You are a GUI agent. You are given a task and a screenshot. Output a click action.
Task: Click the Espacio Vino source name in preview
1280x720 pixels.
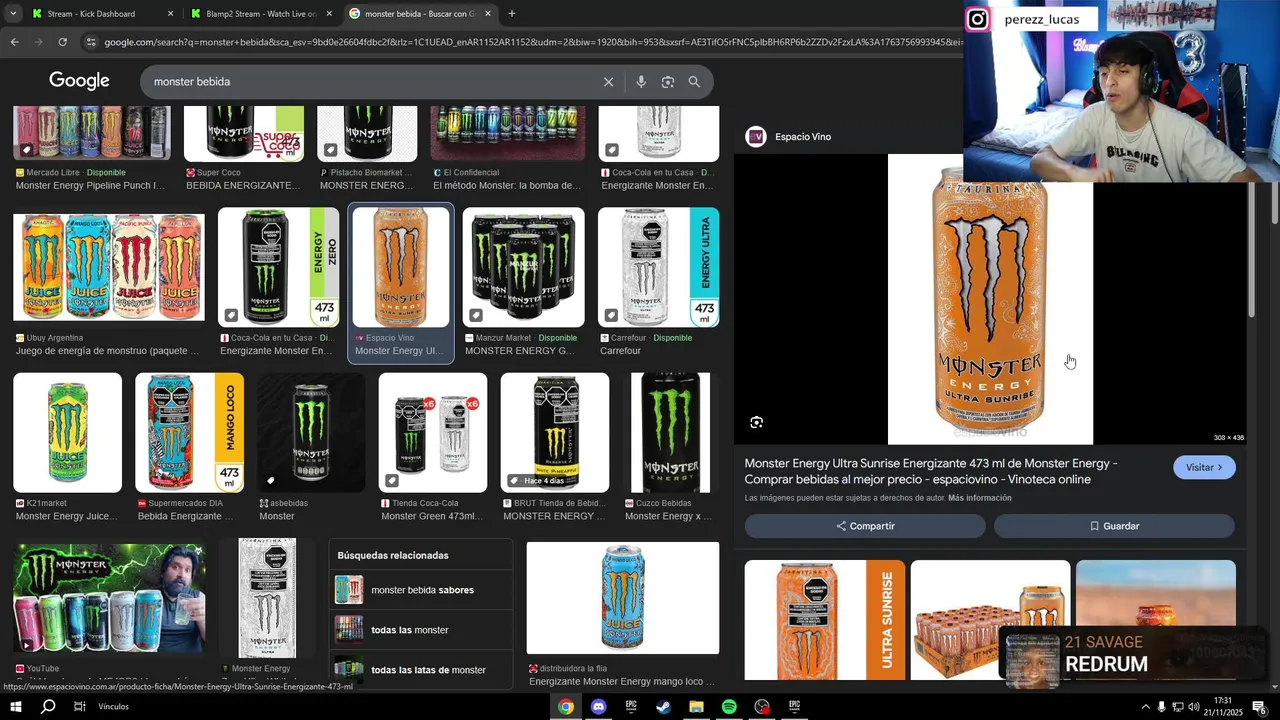802,137
